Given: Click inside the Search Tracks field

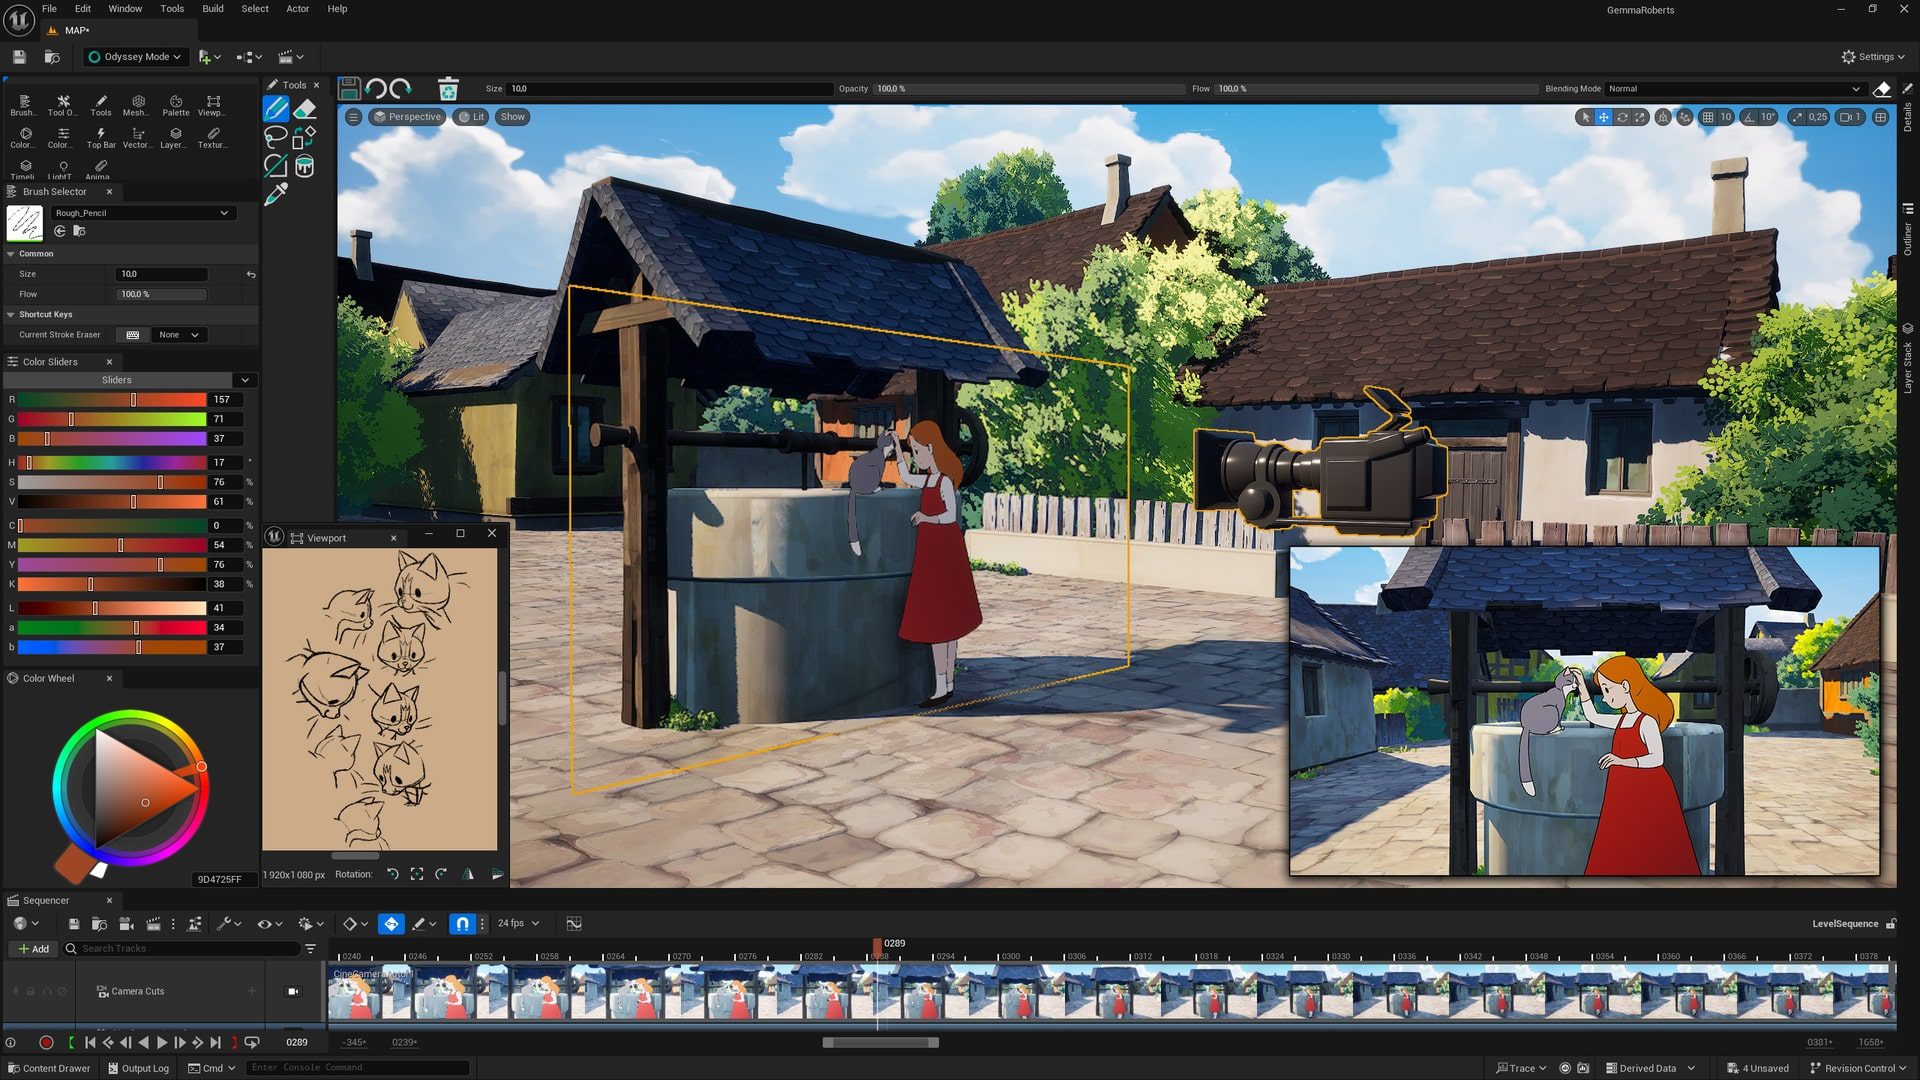Looking at the screenshot, I should (x=180, y=948).
